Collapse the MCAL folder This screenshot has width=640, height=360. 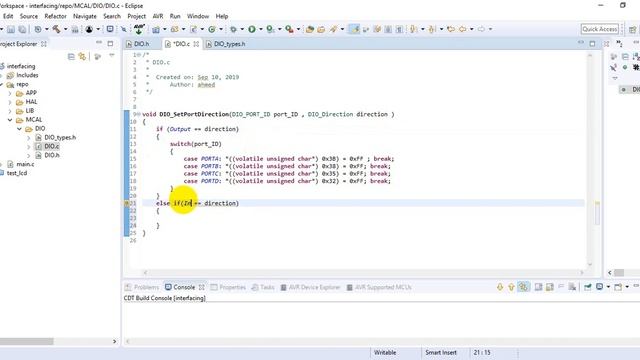[x=10, y=120]
